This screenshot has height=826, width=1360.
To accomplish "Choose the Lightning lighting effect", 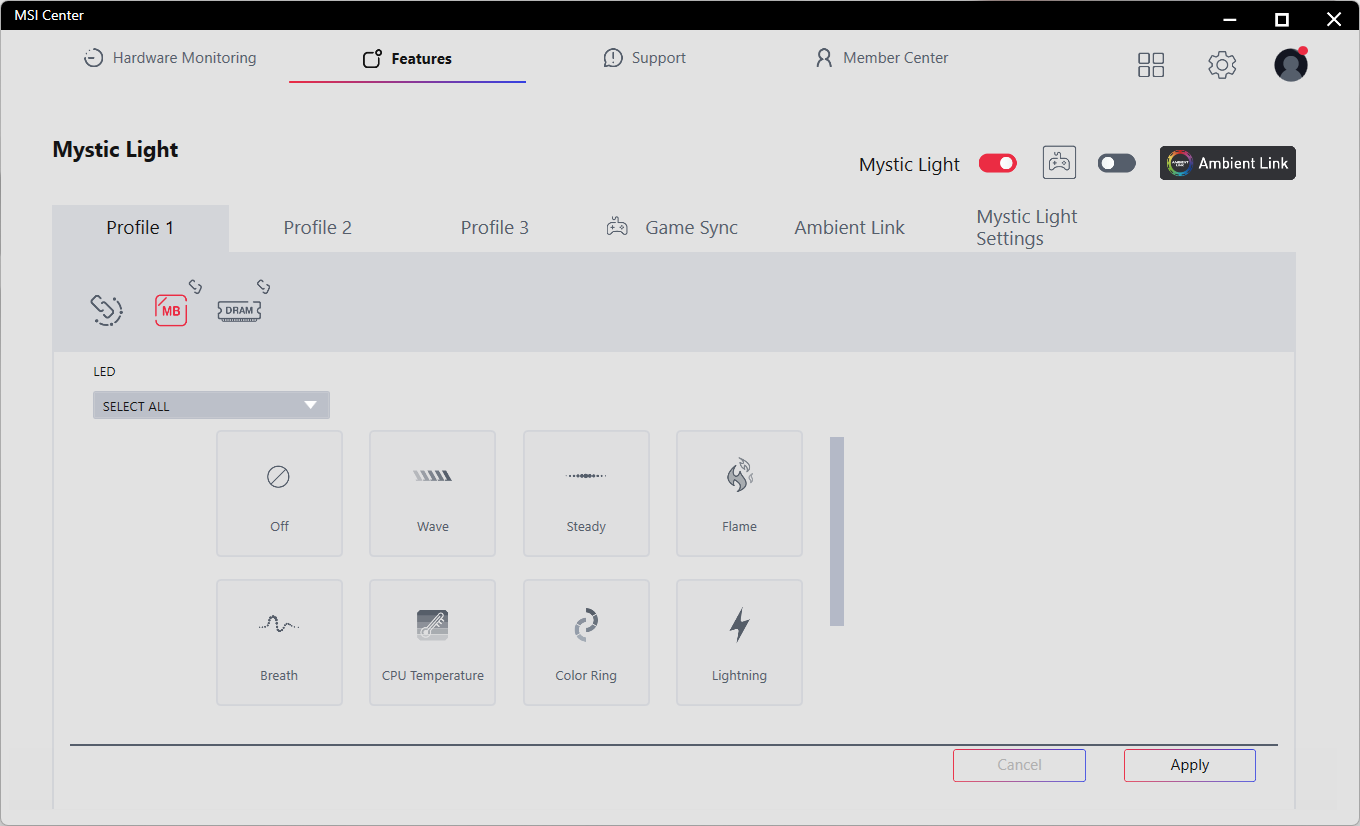I will pos(739,642).
